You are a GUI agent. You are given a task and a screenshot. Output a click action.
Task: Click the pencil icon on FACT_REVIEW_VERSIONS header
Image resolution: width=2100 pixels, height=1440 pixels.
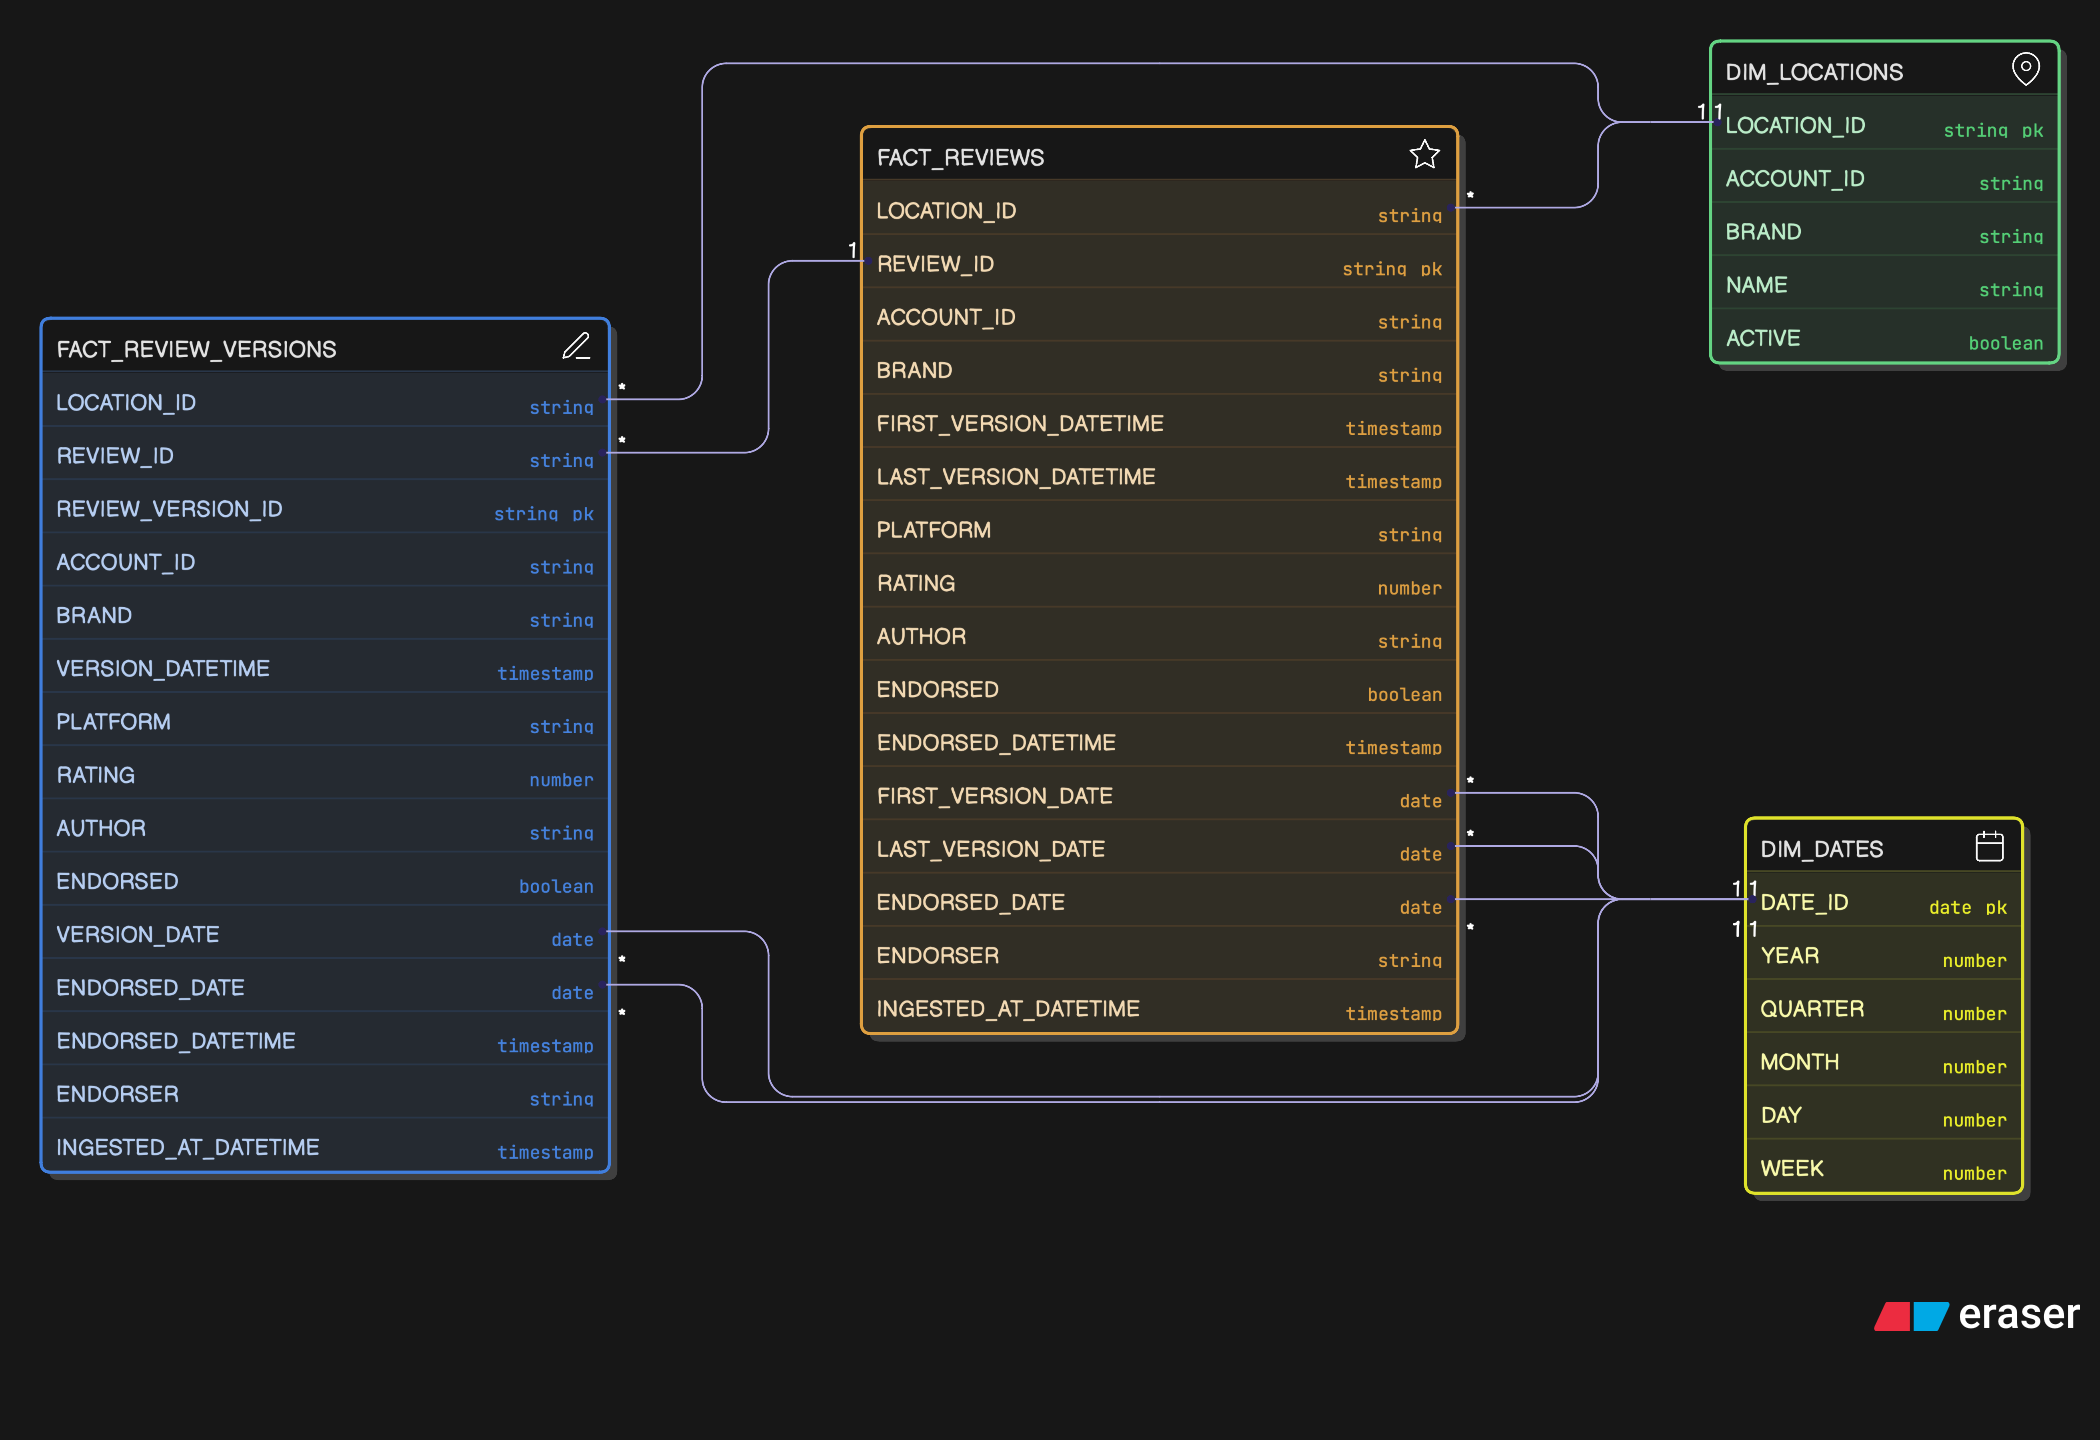(x=577, y=347)
